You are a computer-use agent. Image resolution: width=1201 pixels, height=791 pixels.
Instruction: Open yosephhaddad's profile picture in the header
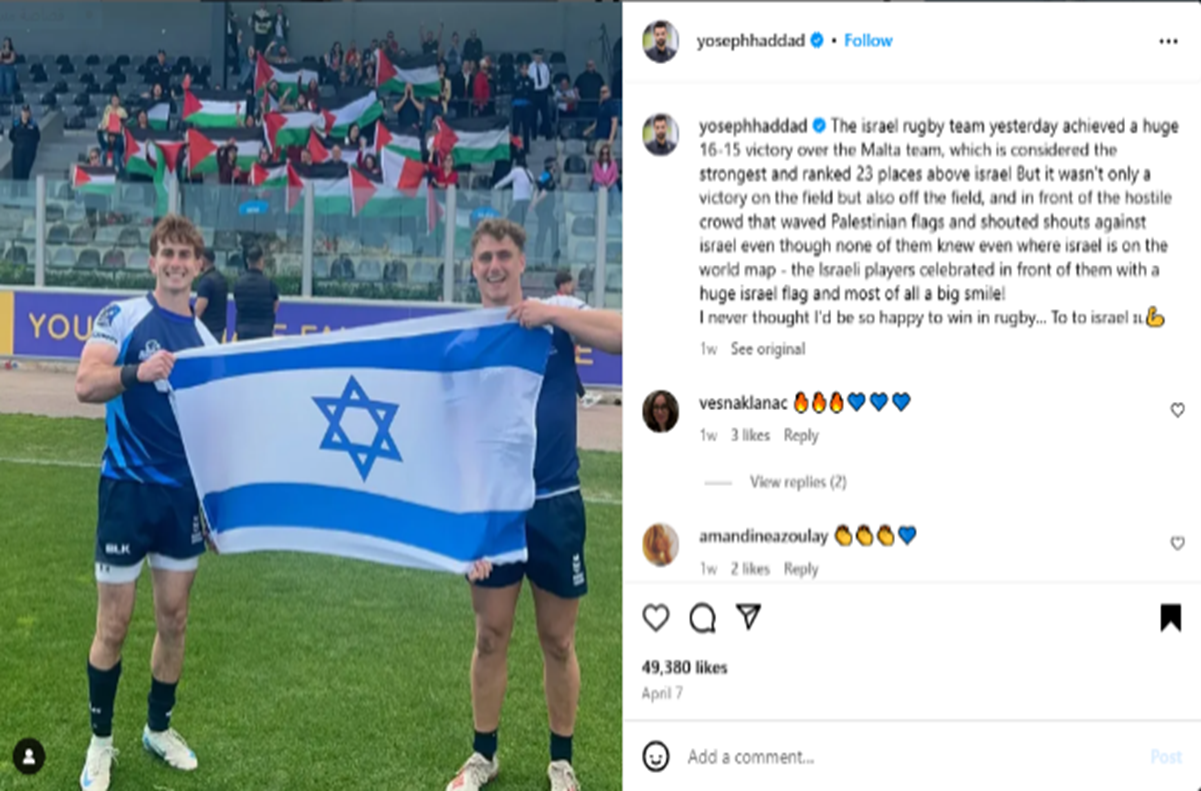(x=660, y=41)
